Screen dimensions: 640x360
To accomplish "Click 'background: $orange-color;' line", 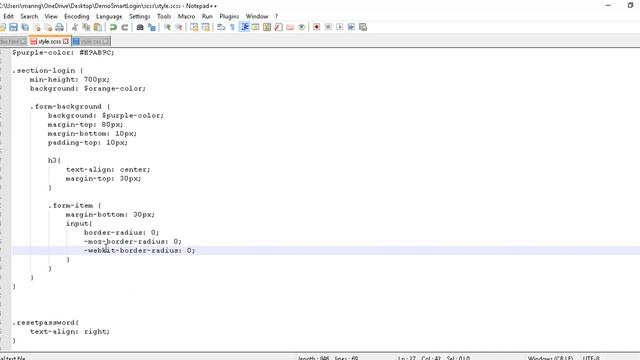I will click(88, 89).
